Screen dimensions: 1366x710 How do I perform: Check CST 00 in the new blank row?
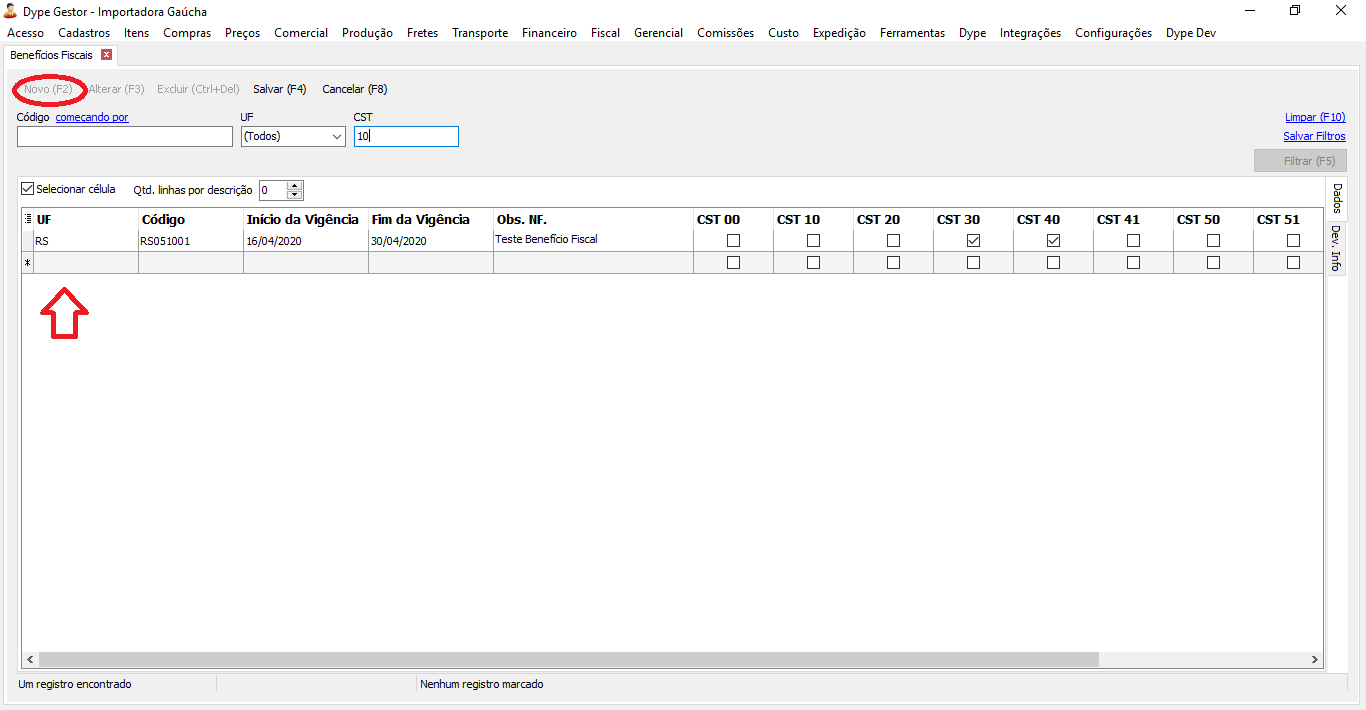[x=733, y=263]
